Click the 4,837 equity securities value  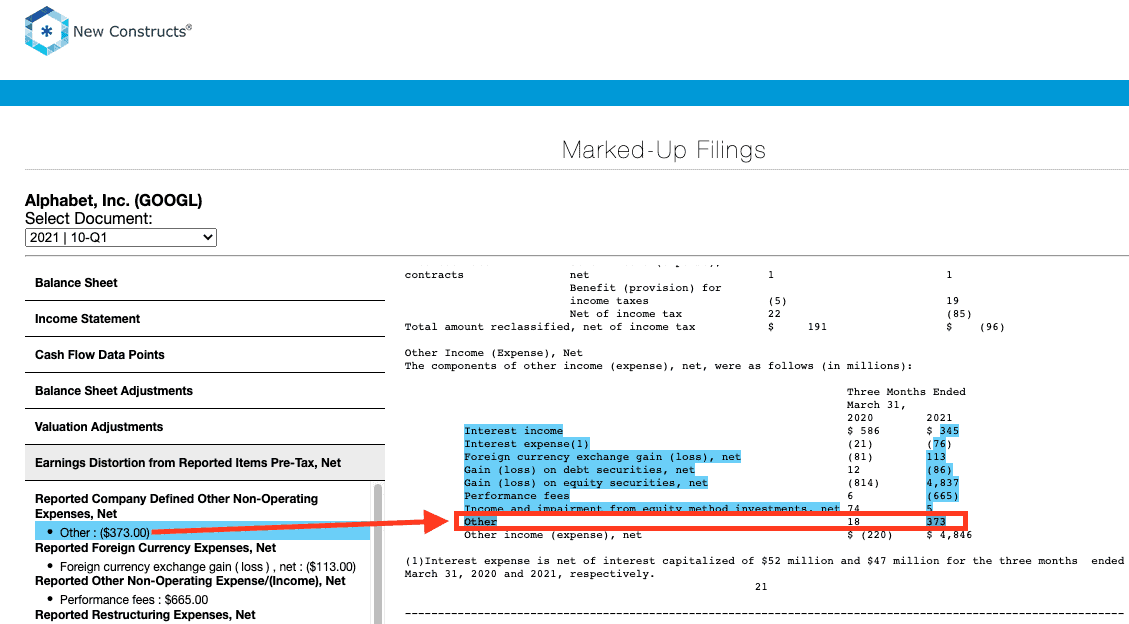point(943,483)
